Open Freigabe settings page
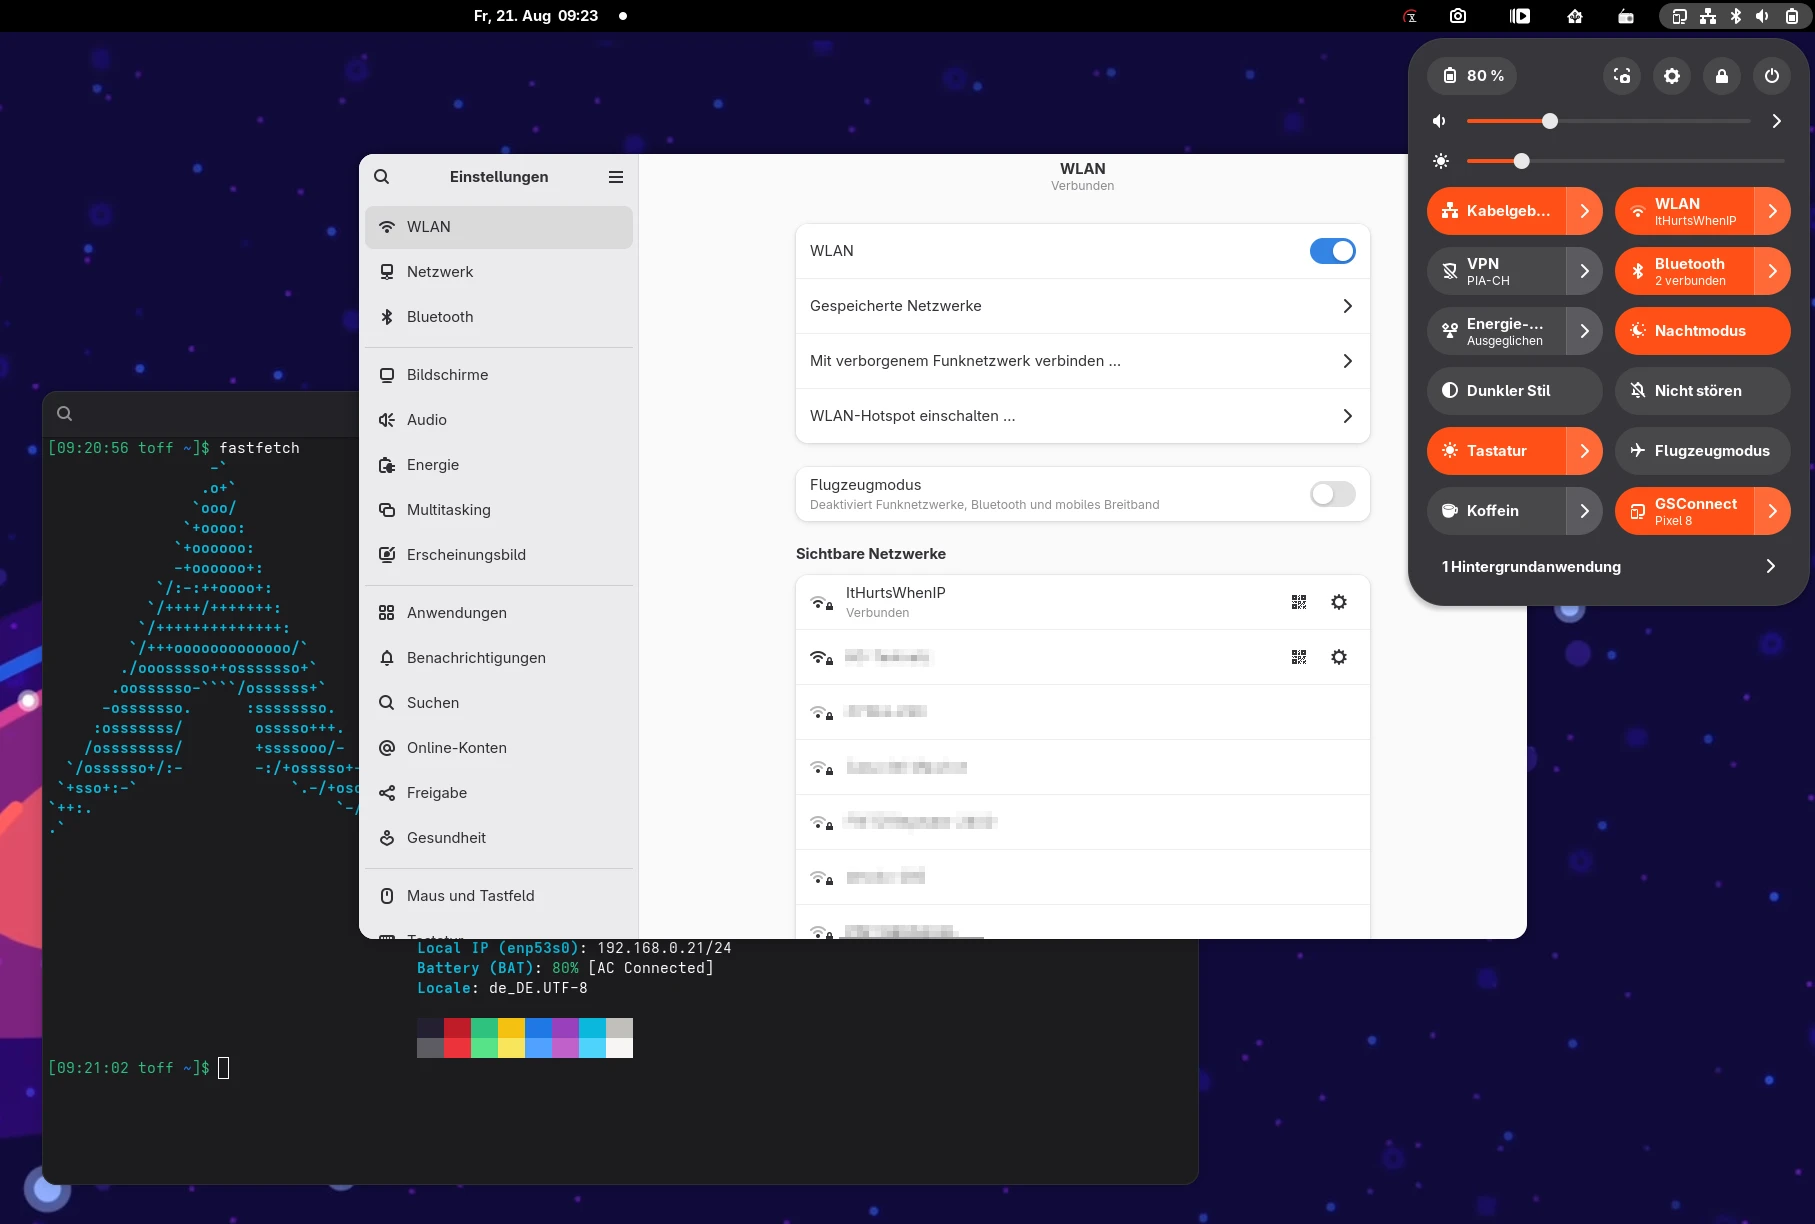This screenshot has width=1815, height=1224. tap(499, 793)
